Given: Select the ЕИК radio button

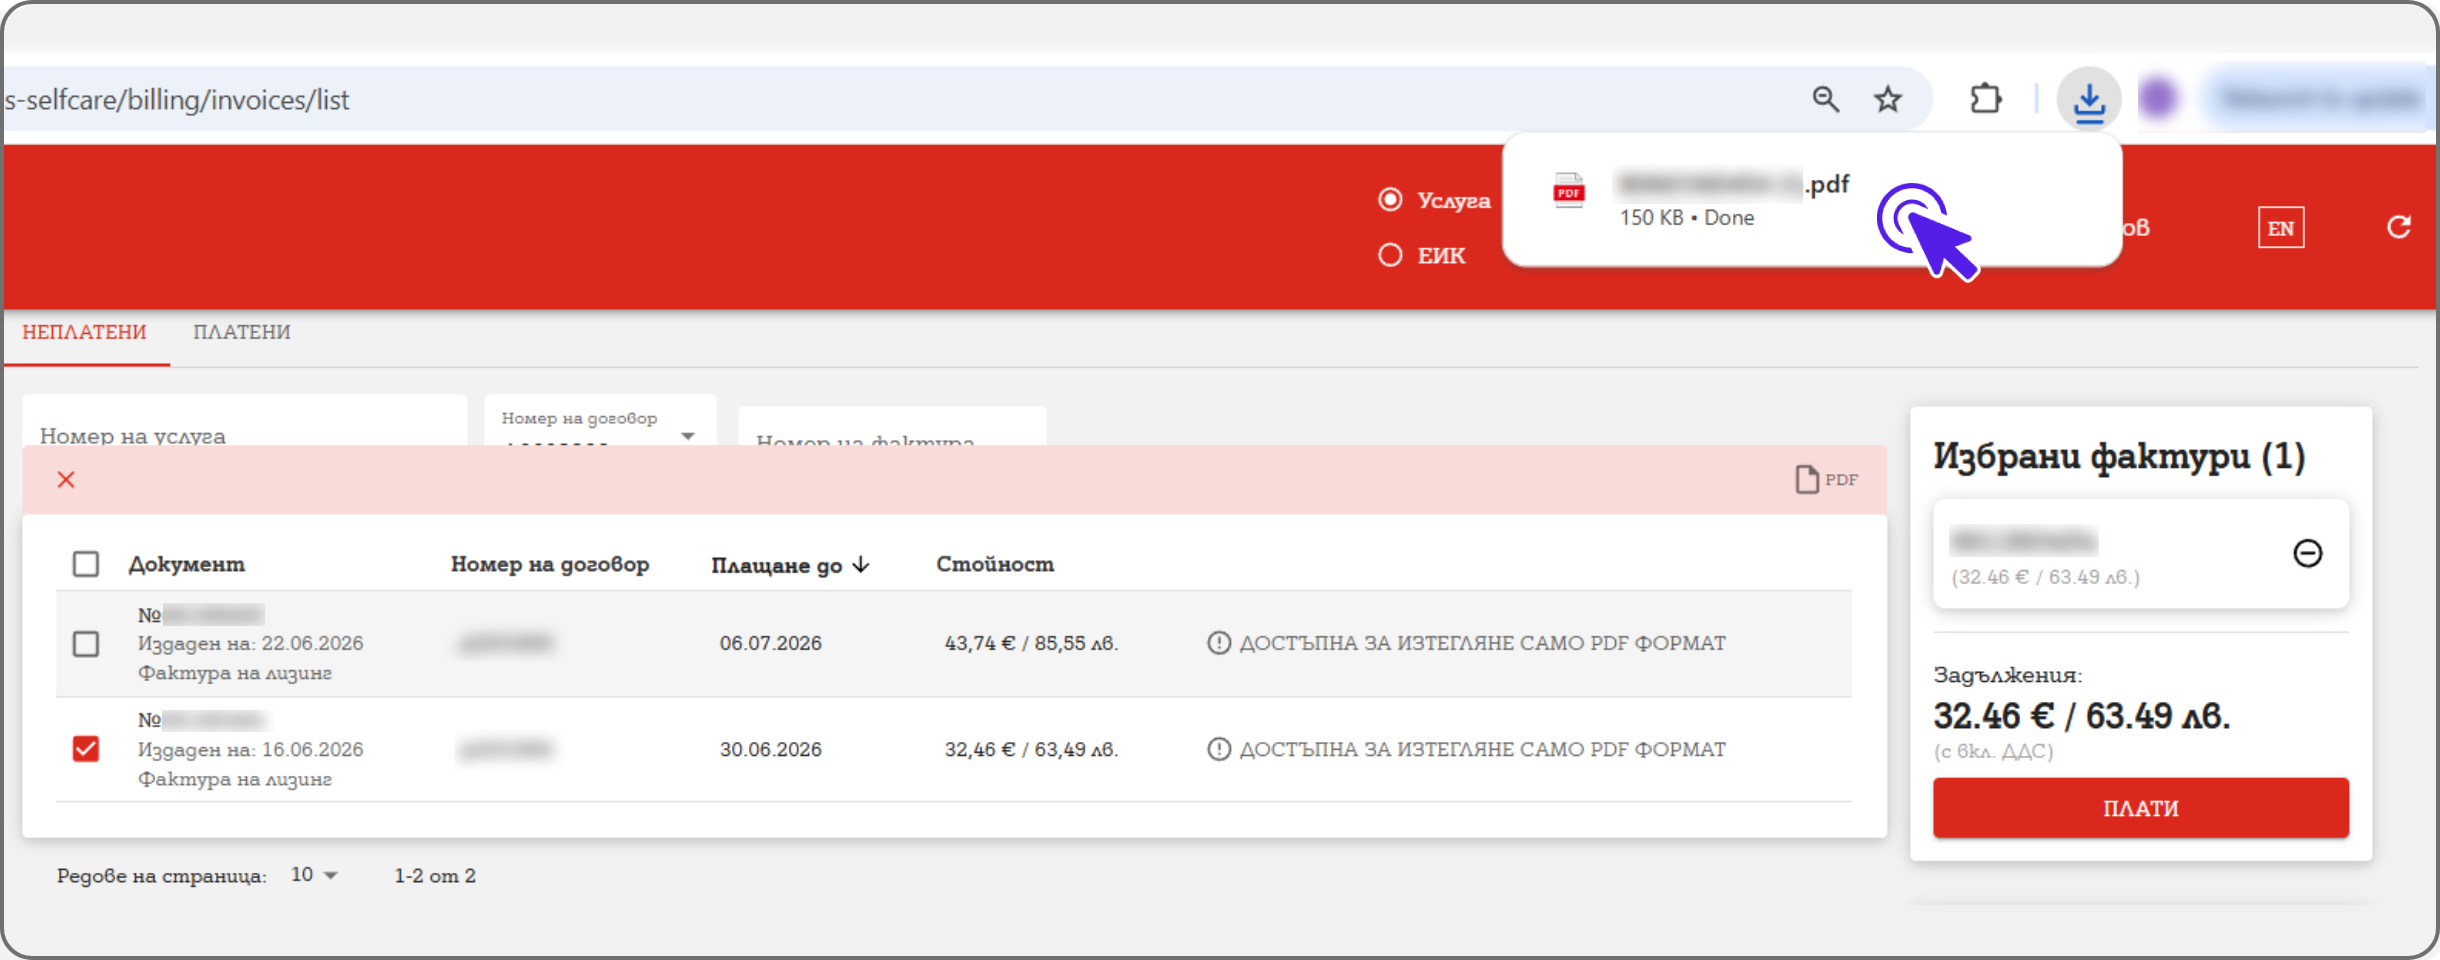Looking at the screenshot, I should (x=1390, y=255).
